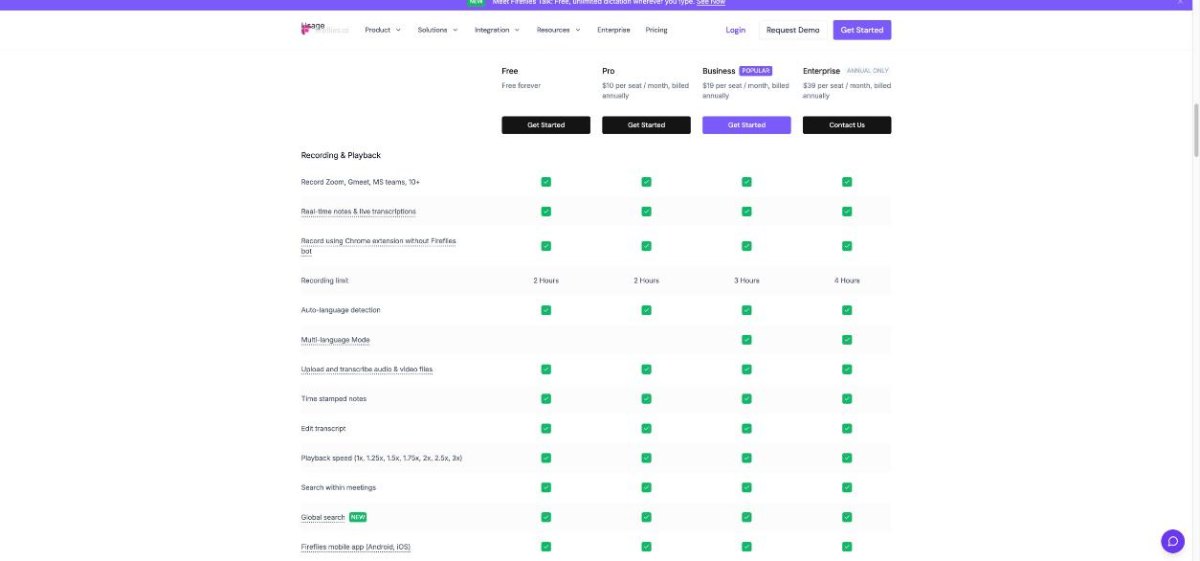Screen dimensions: 1200x561
Task: Expand the Product menu dropdown
Action: (382, 30)
